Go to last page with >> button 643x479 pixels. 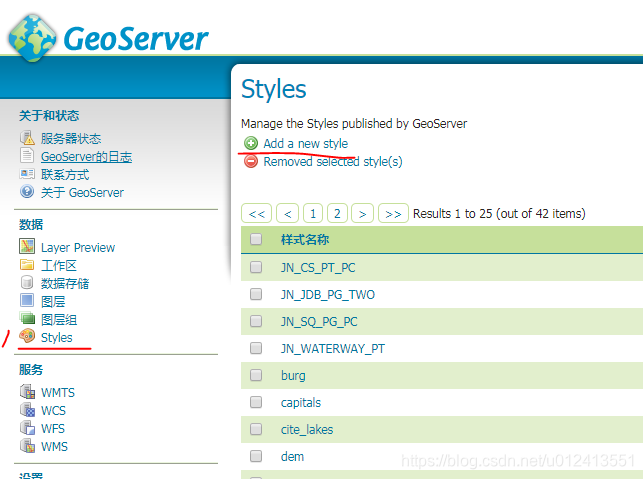pyautogui.click(x=393, y=213)
